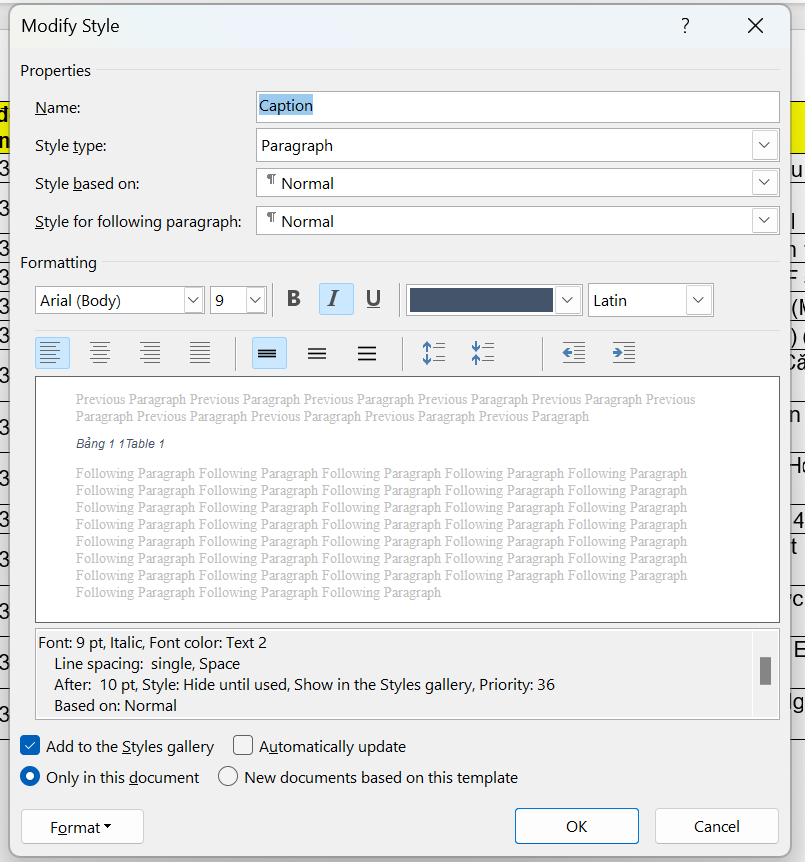The image size is (805, 862).
Task: Open help with question mark icon
Action: tap(685, 25)
